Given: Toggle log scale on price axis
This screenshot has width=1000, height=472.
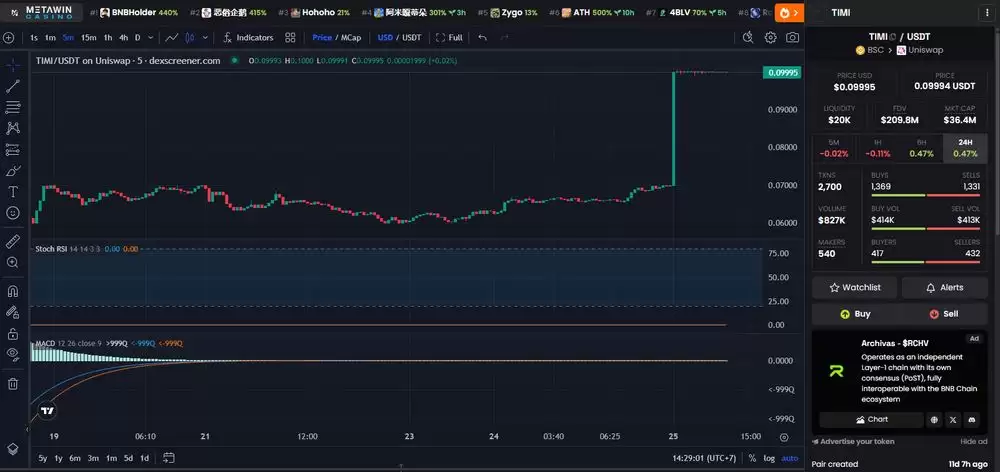Looking at the screenshot, I should (769, 458).
